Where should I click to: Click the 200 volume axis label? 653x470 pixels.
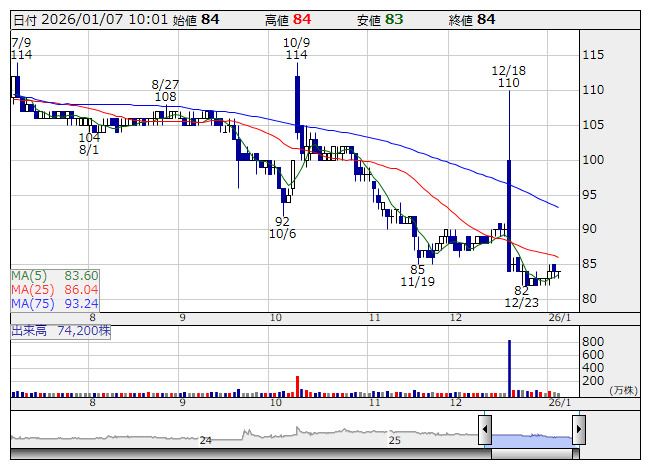[x=593, y=380]
